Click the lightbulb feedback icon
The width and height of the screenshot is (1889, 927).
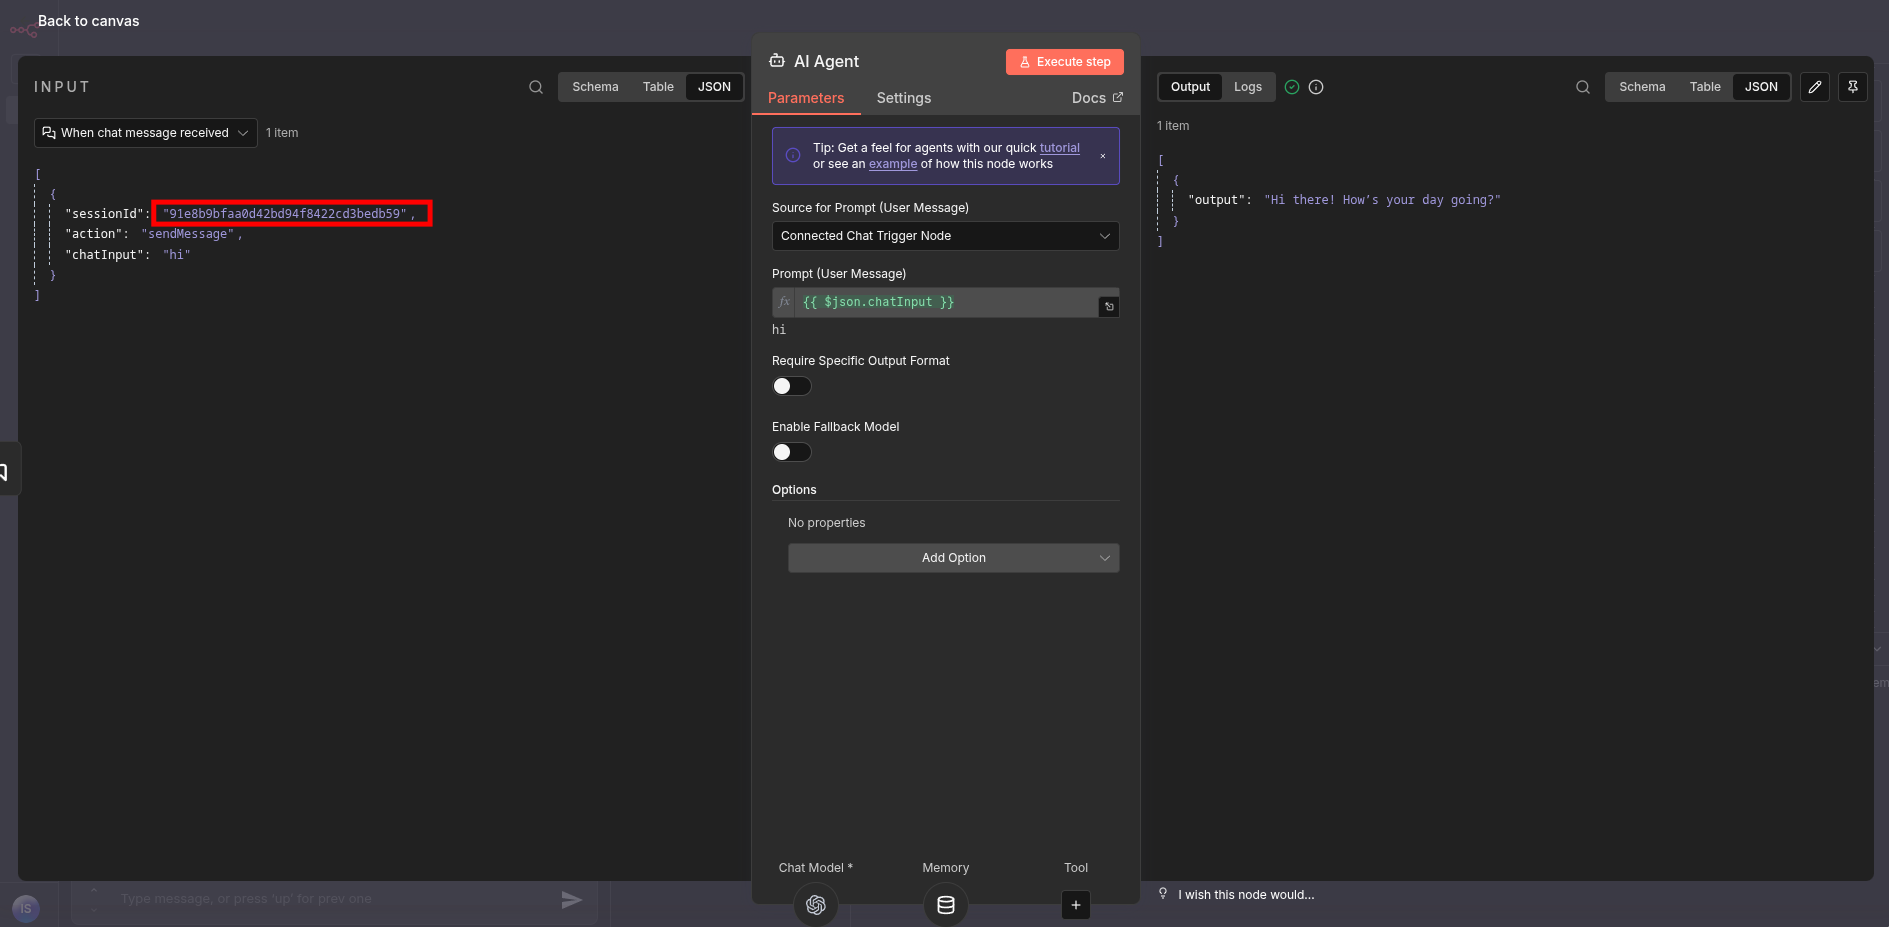pyautogui.click(x=1163, y=894)
